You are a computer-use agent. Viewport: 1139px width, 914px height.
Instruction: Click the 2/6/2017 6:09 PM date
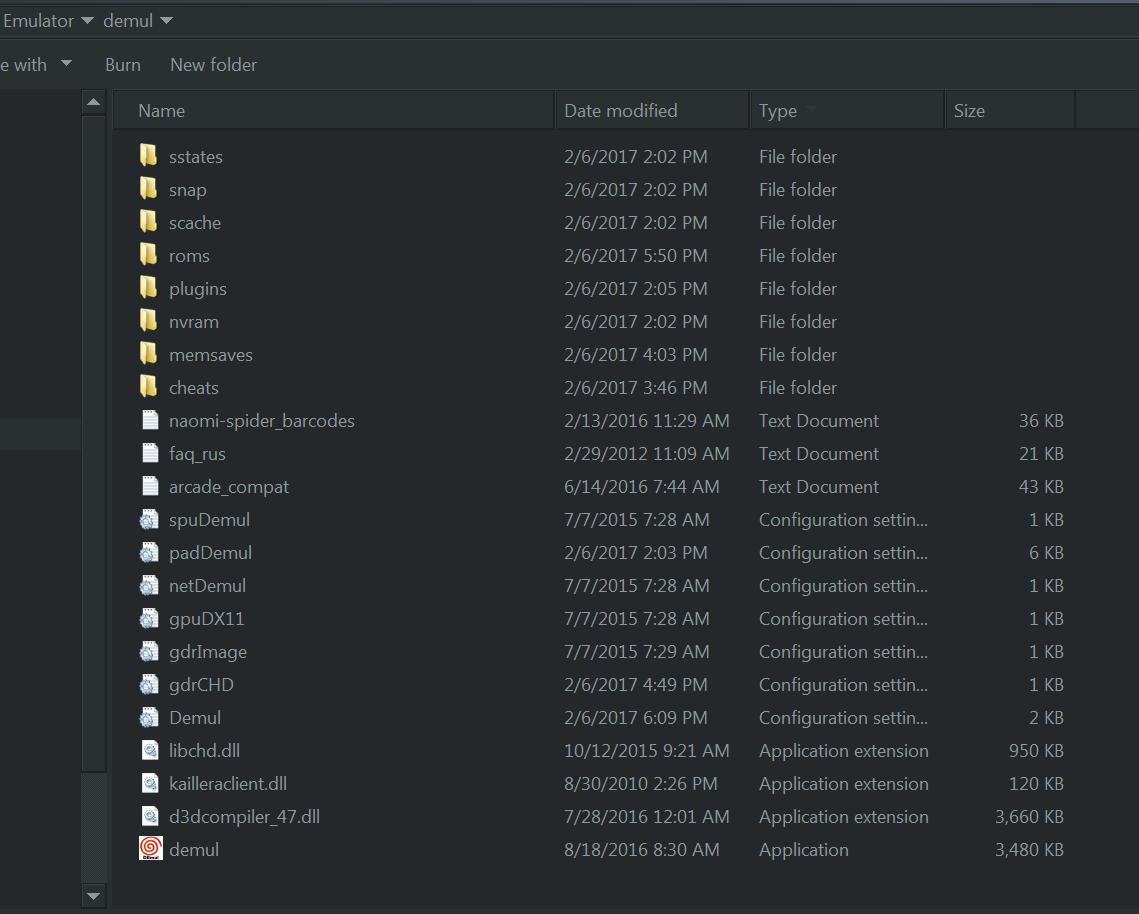pos(636,719)
